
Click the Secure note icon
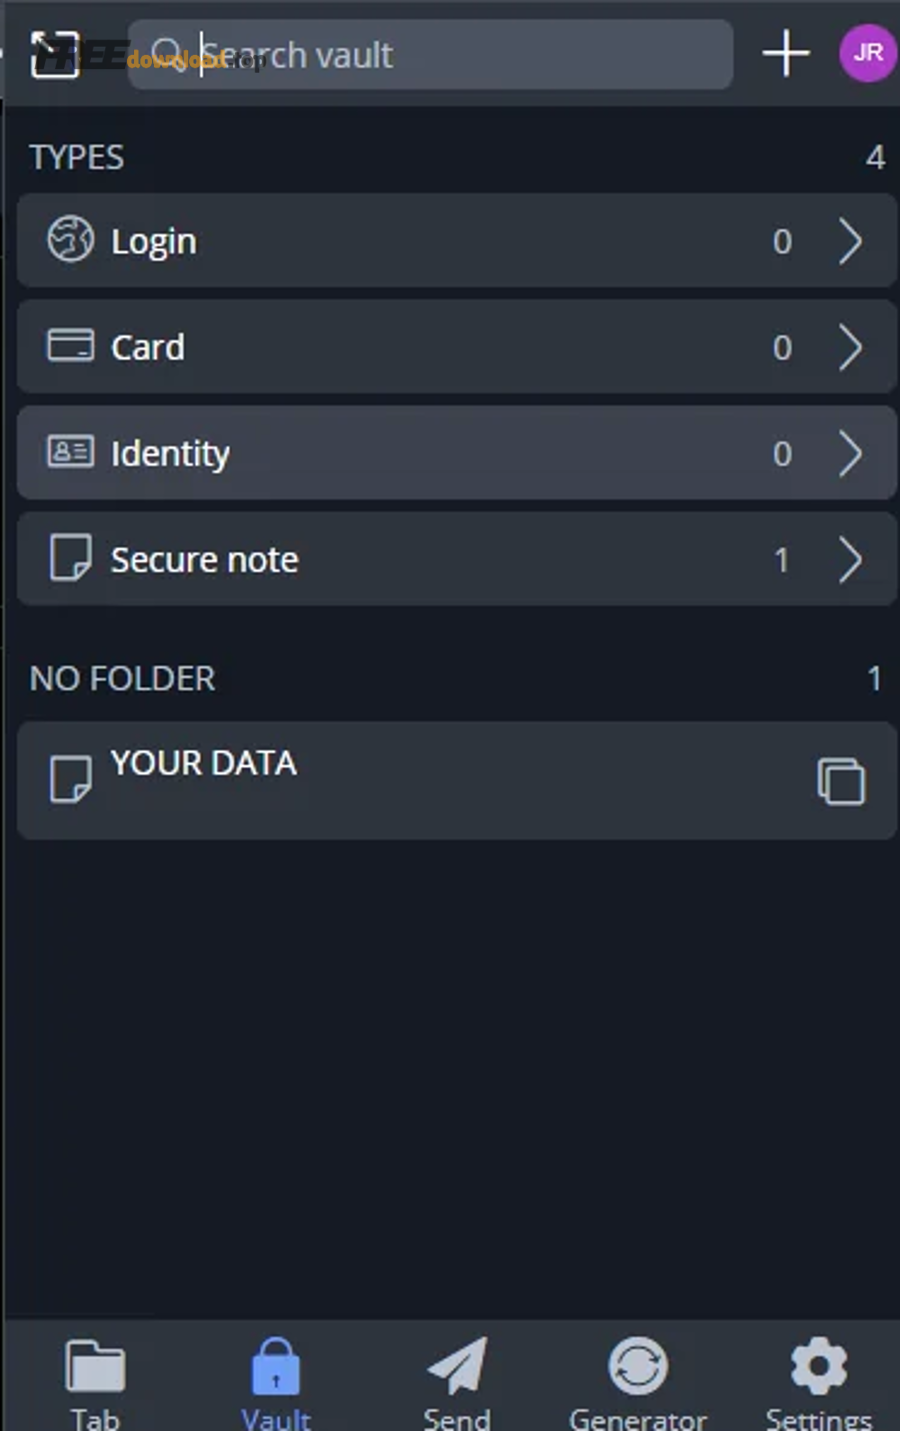coord(71,558)
